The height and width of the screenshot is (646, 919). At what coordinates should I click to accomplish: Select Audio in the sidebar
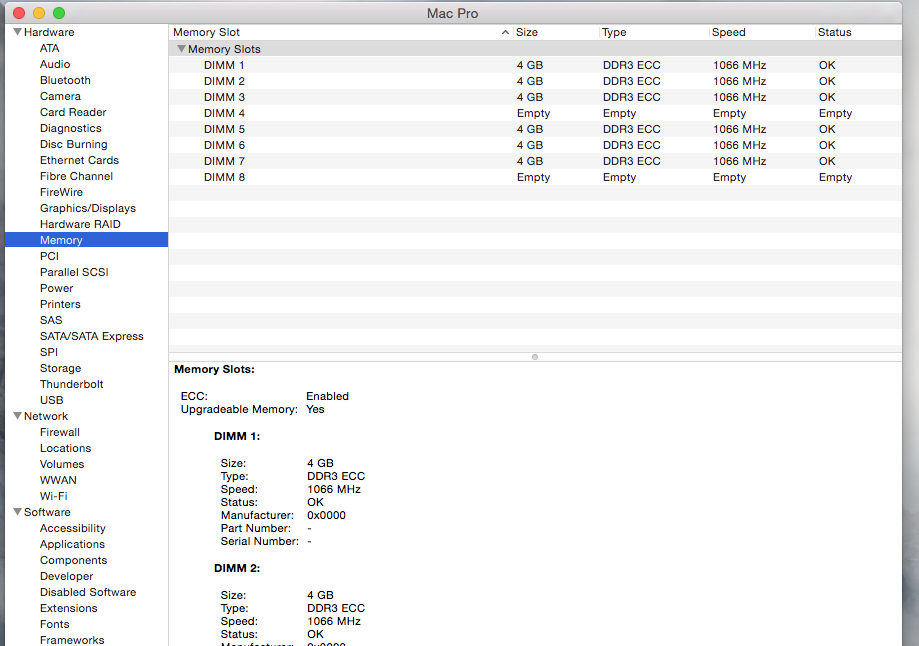click(55, 64)
